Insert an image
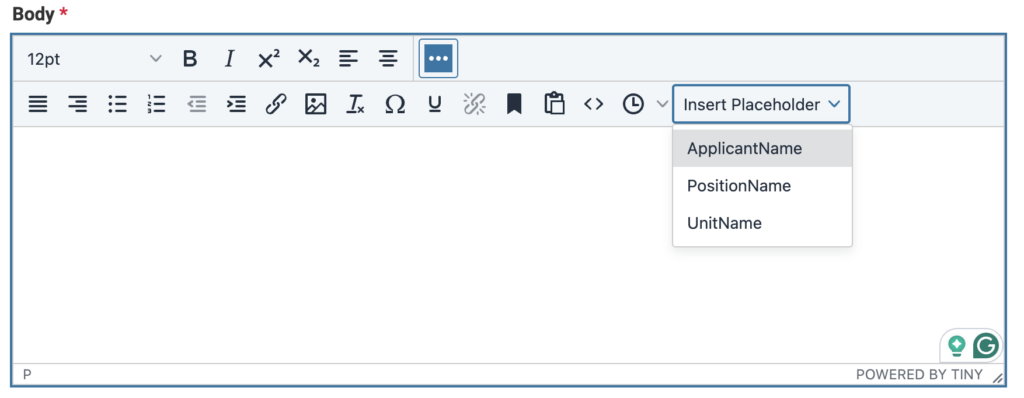Viewport: 1024px width, 398px height. [315, 104]
